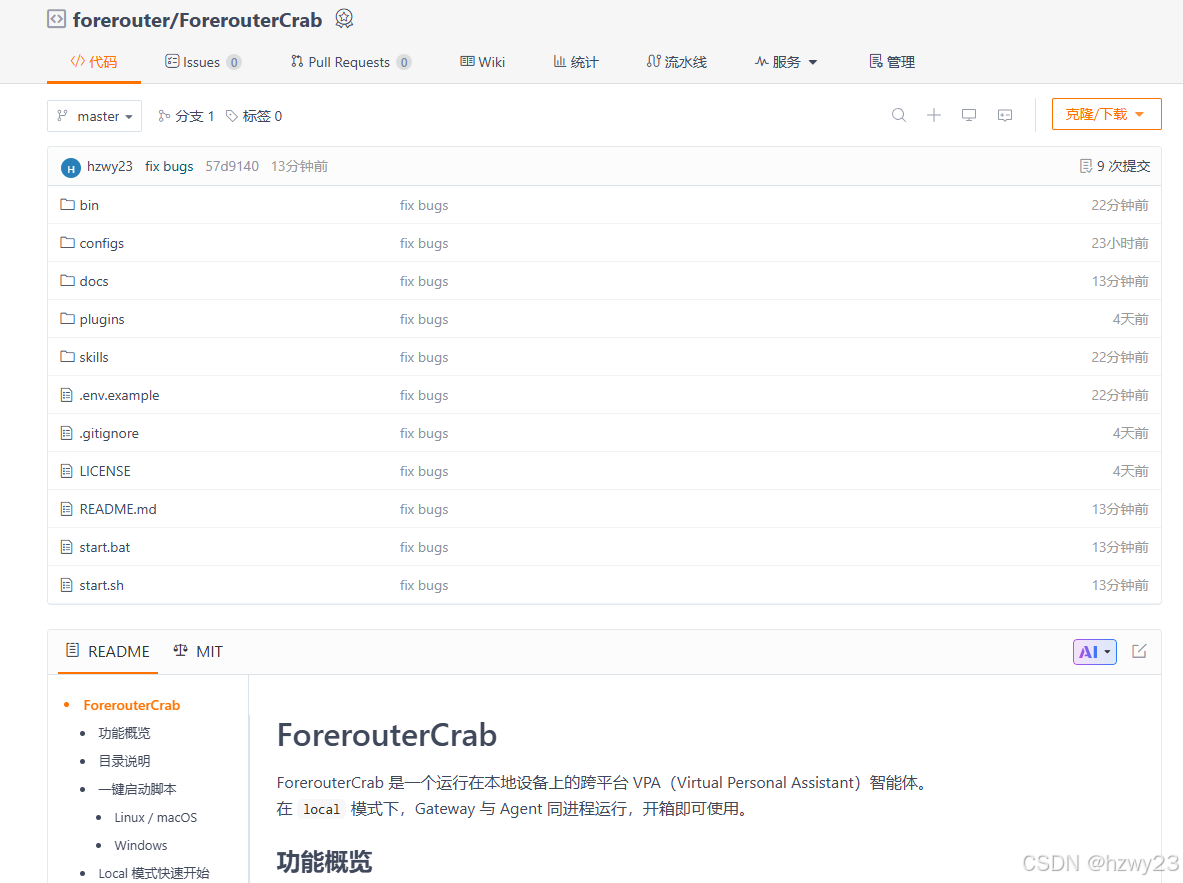
Task: Click the plugins folder icon
Action: (67, 318)
